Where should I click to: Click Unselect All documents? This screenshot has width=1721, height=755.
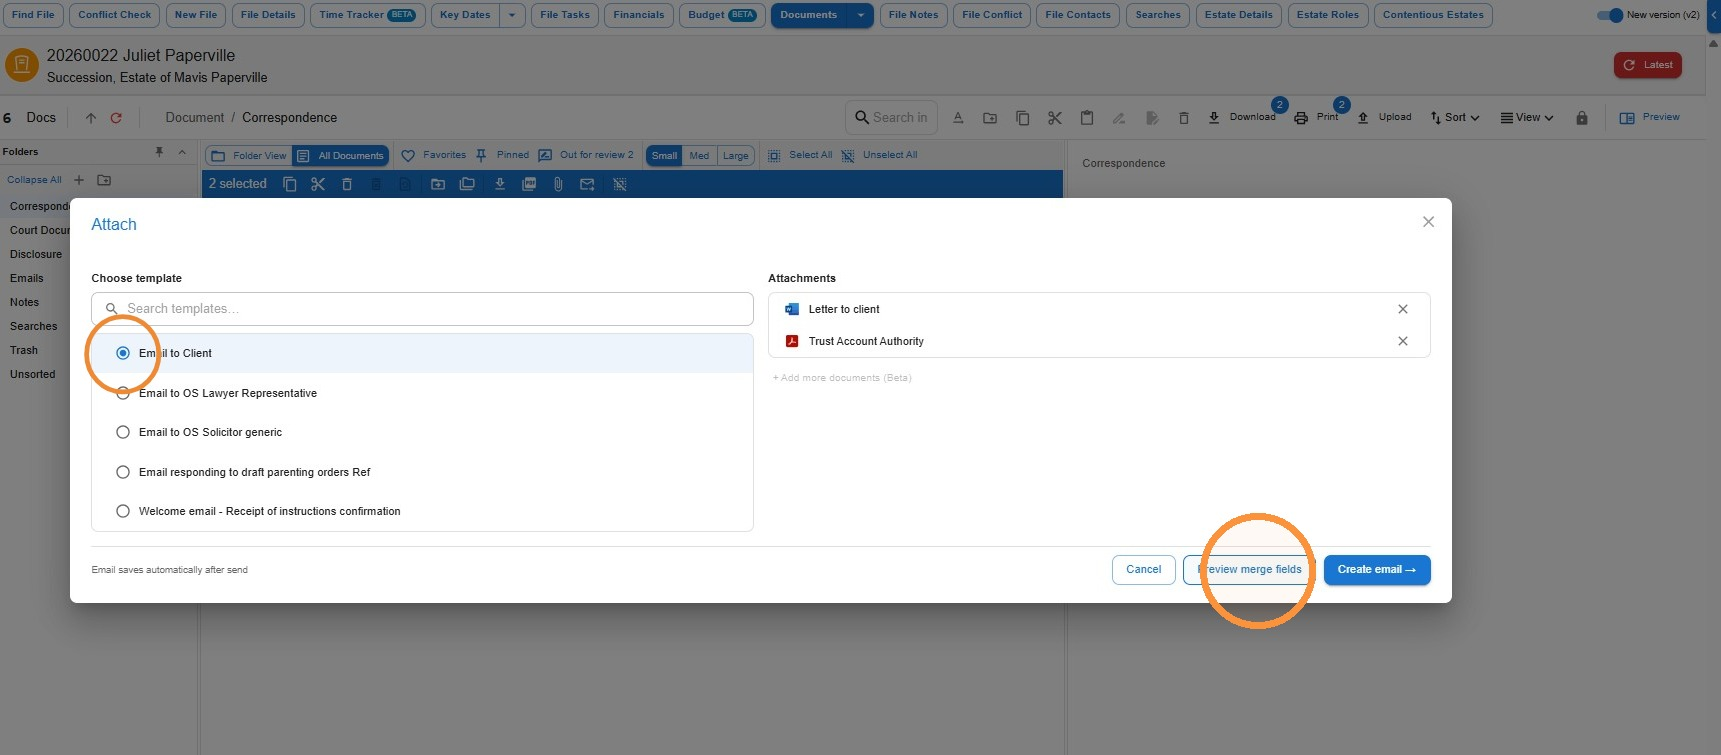click(879, 155)
